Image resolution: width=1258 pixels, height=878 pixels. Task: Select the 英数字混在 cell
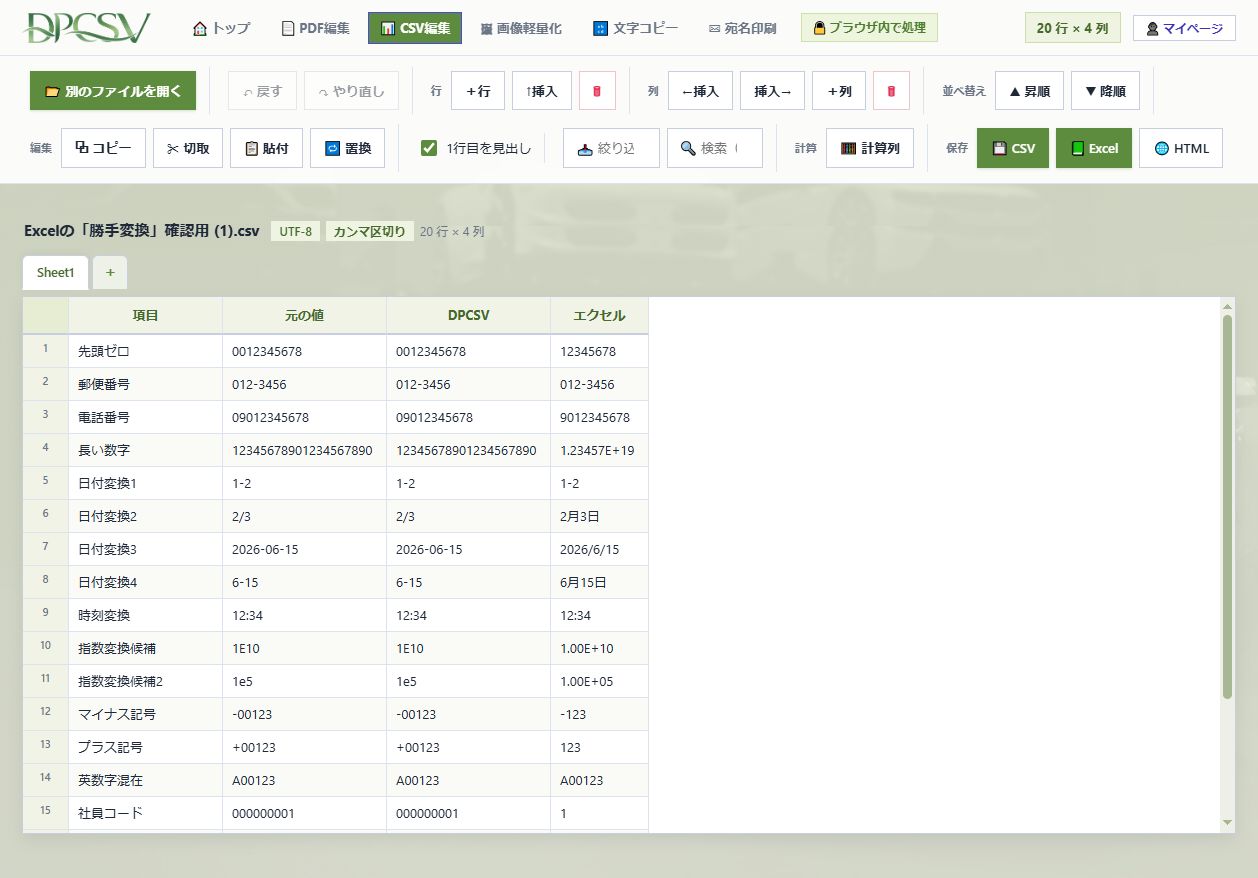(146, 780)
